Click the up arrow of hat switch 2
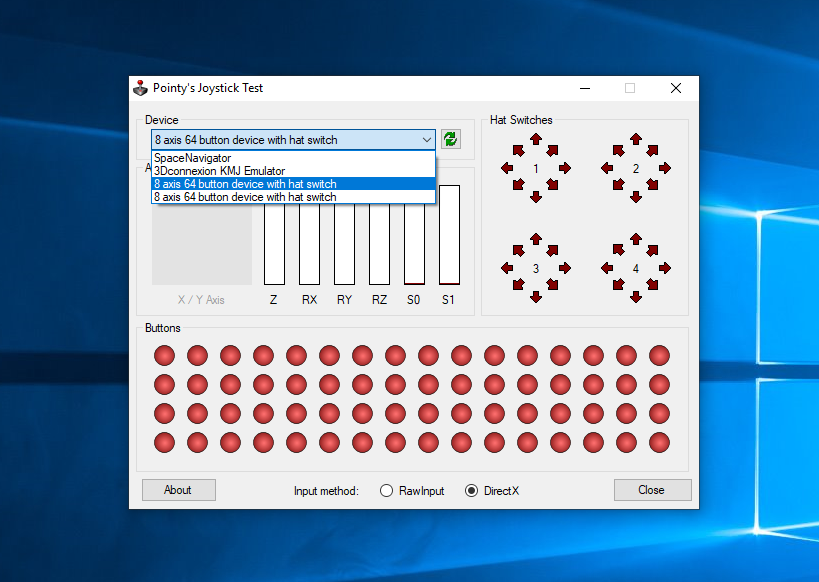 tap(636, 139)
